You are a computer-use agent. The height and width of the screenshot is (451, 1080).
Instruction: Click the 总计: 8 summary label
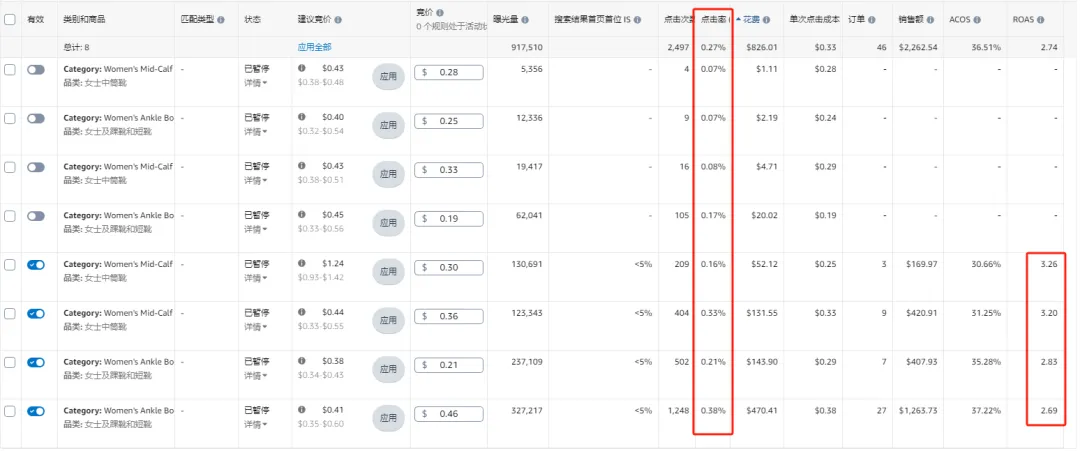coord(76,47)
